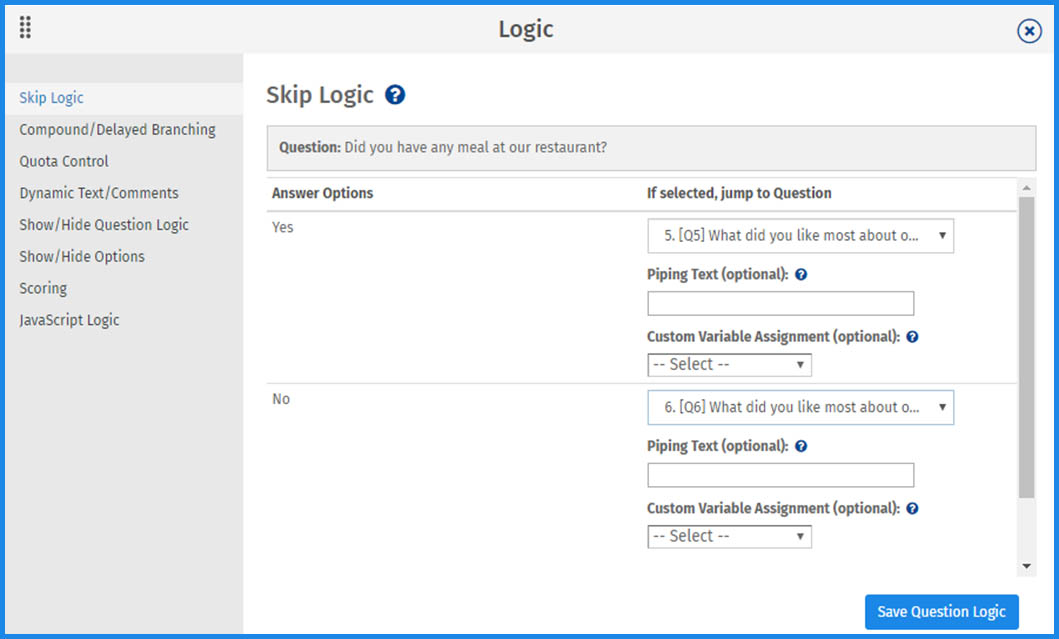Click the Piping Text field for No
This screenshot has width=1059, height=639.
tap(780, 475)
